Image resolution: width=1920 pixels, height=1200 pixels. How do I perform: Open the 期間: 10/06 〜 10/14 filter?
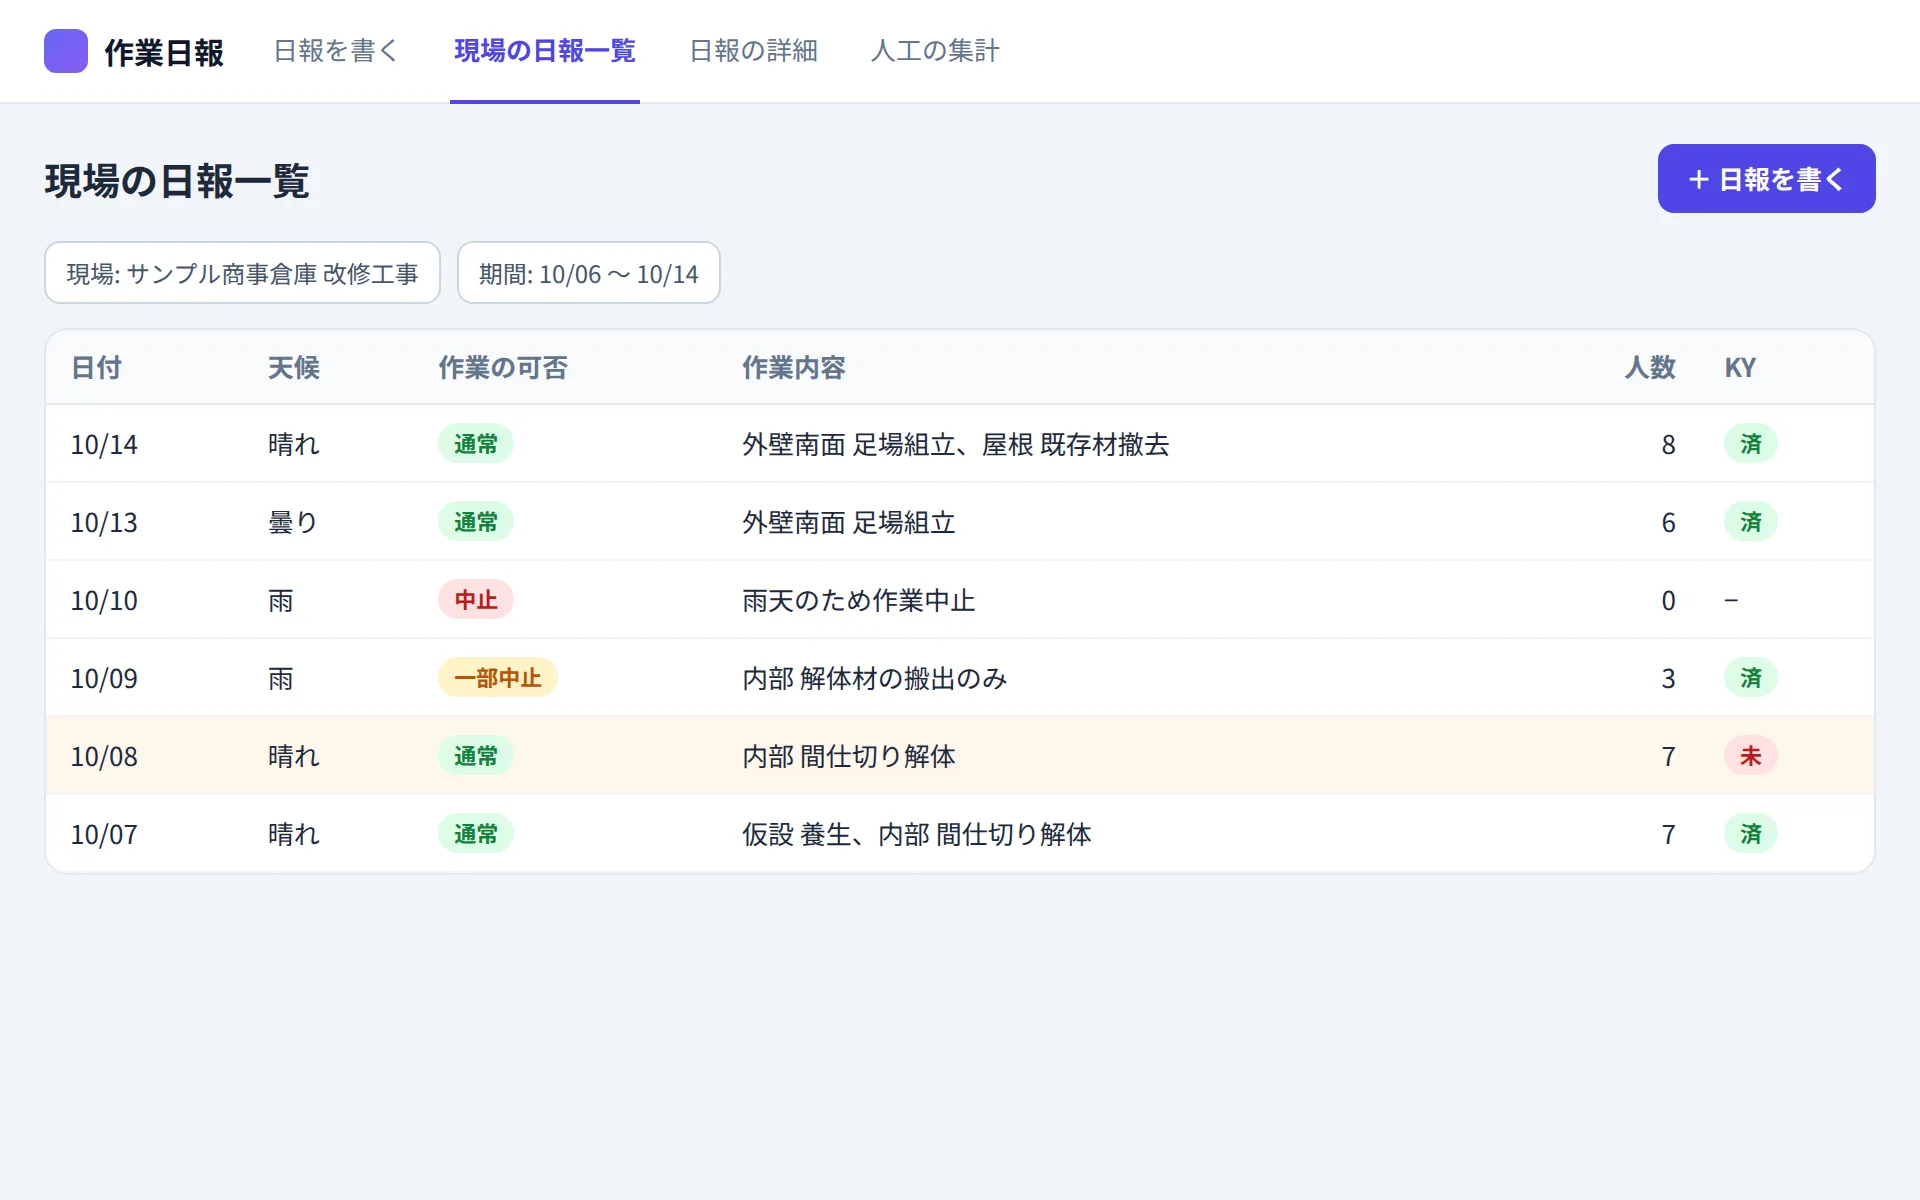(589, 273)
